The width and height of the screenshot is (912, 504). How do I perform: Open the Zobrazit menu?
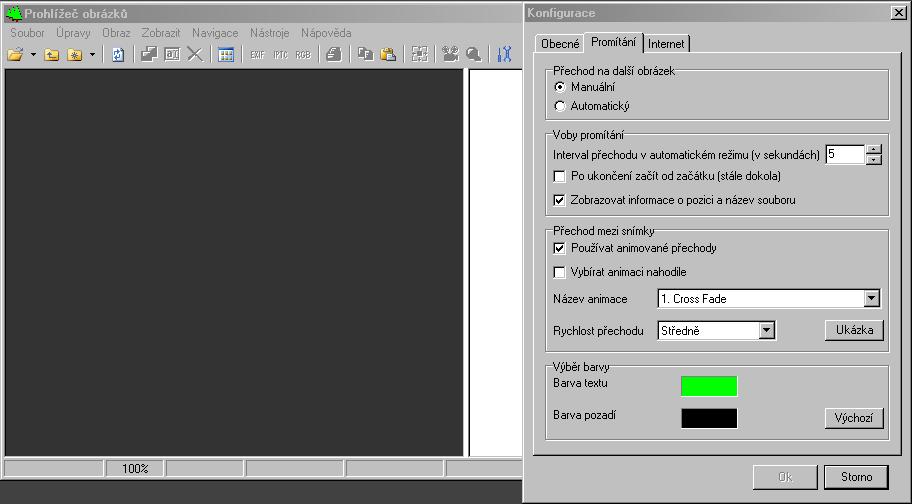coord(161,33)
